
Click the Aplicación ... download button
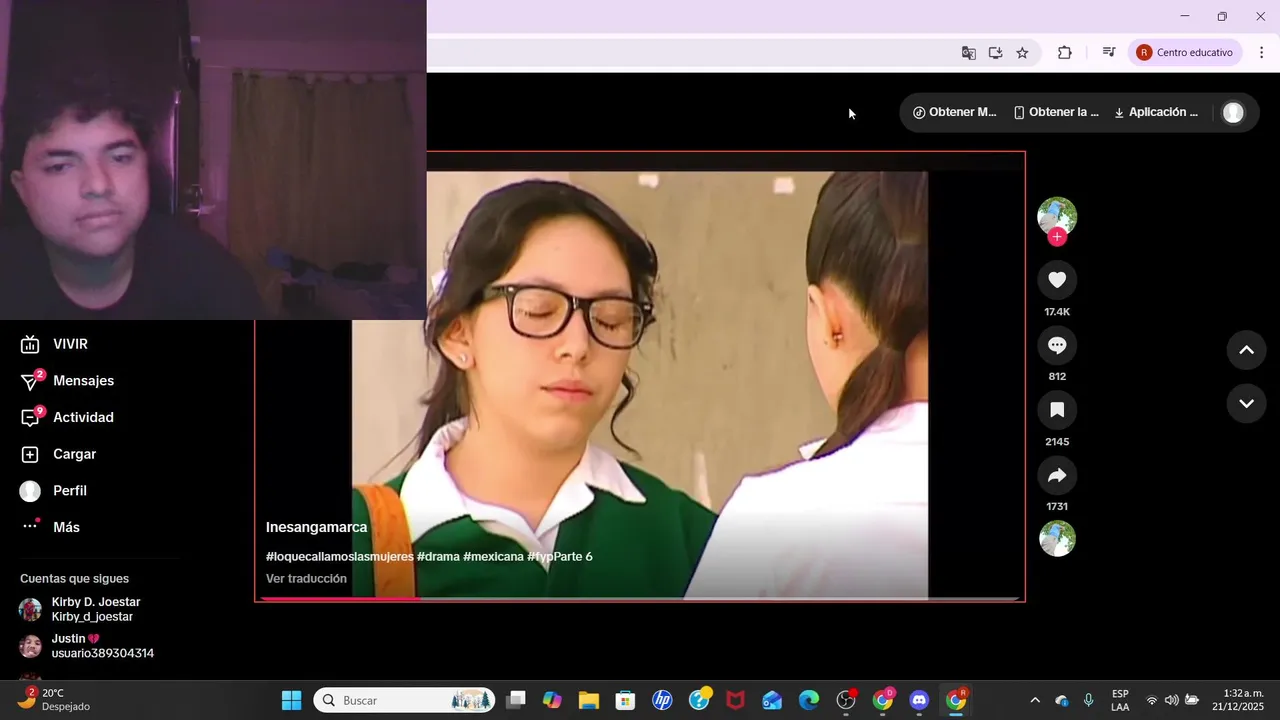tap(1156, 112)
